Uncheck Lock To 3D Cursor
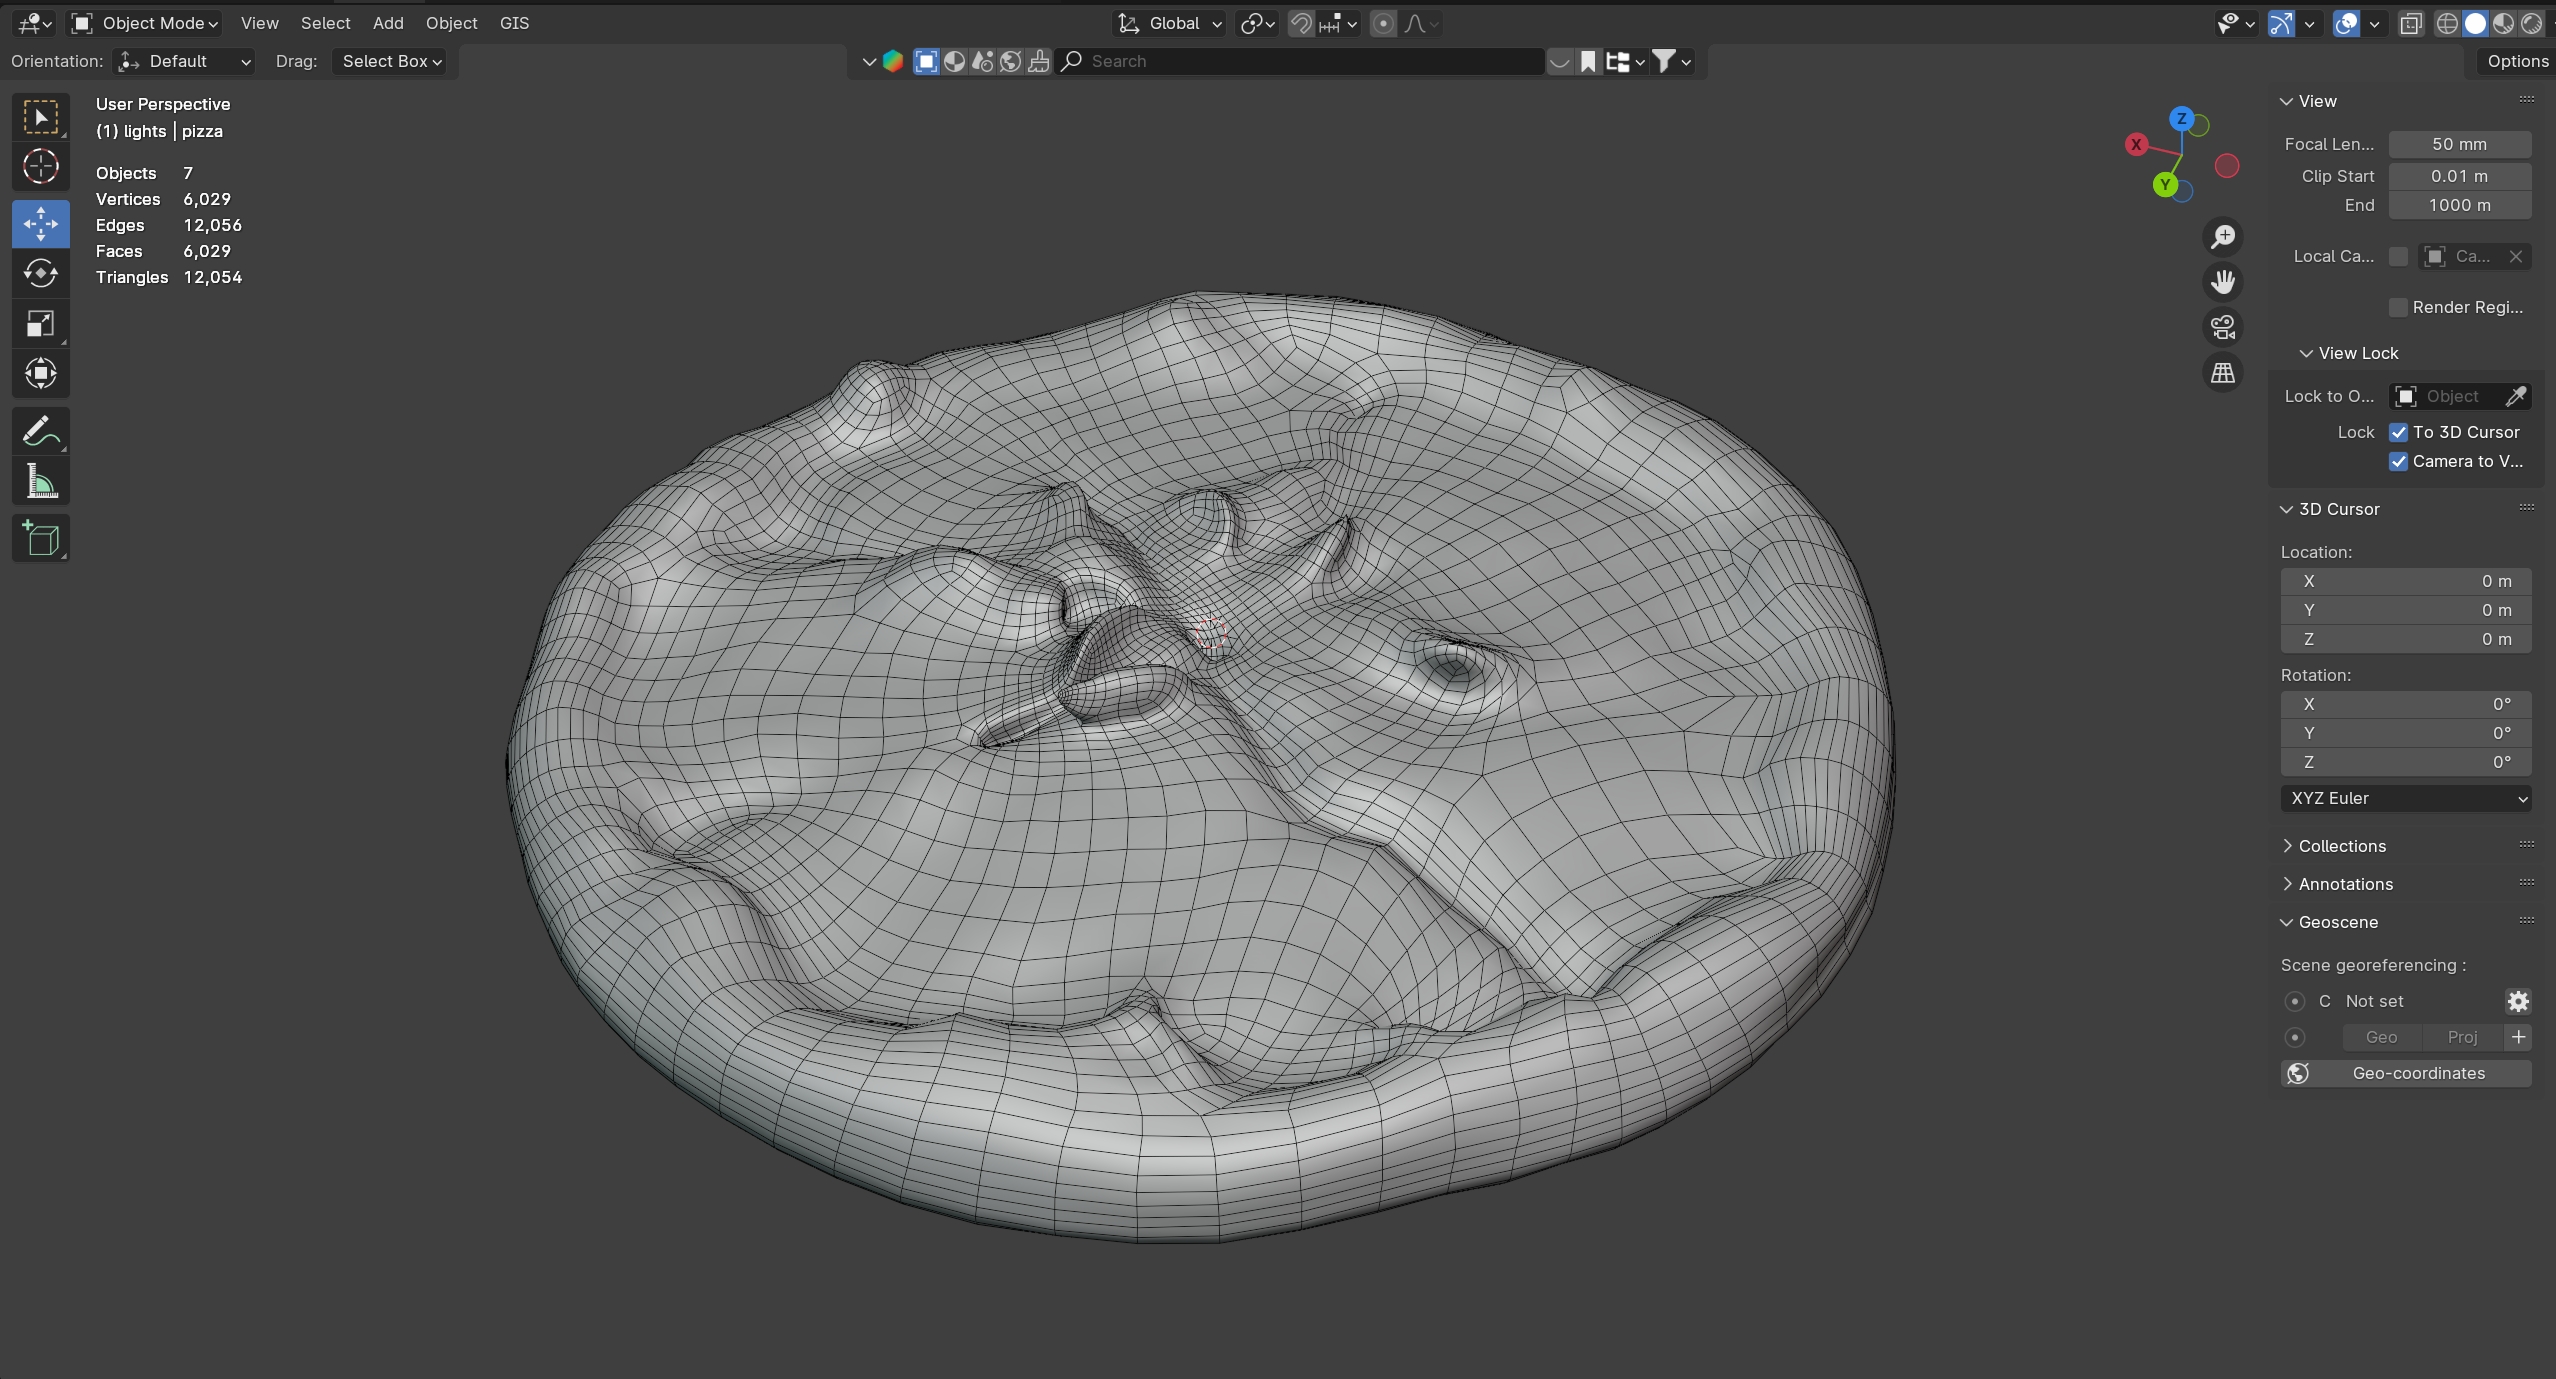Image resolution: width=2556 pixels, height=1379 pixels. click(2398, 432)
